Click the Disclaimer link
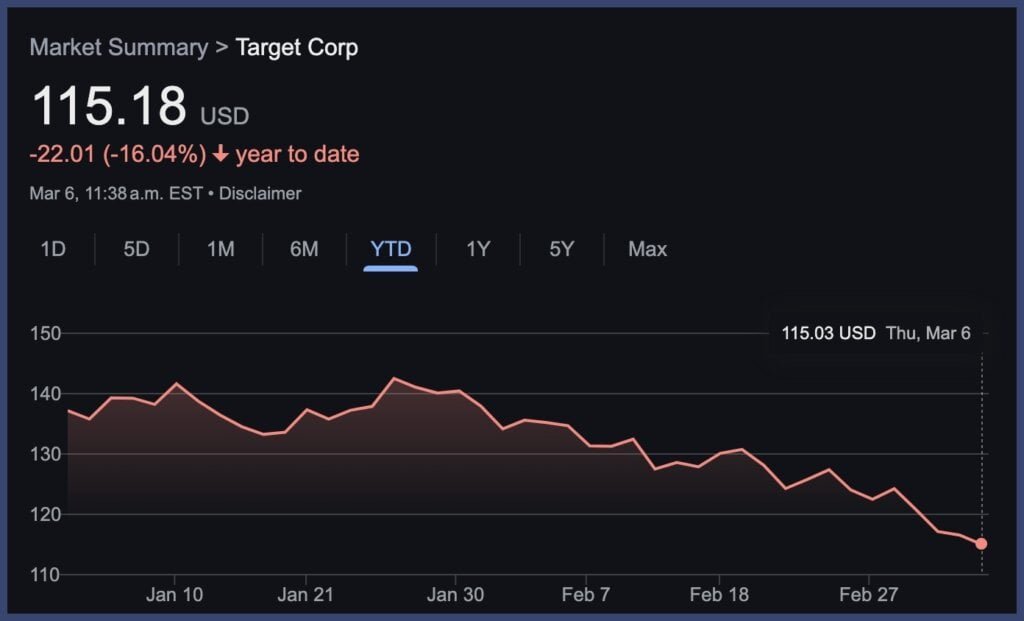Viewport: 1024px width, 621px height. pyautogui.click(x=260, y=193)
